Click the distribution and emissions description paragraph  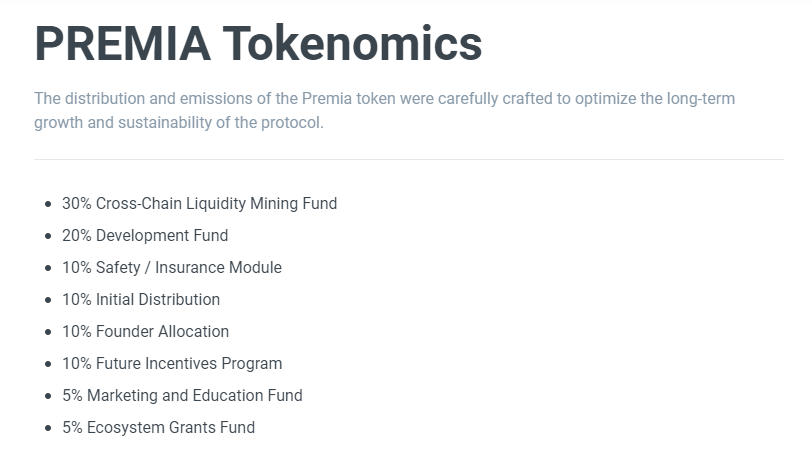(x=384, y=111)
